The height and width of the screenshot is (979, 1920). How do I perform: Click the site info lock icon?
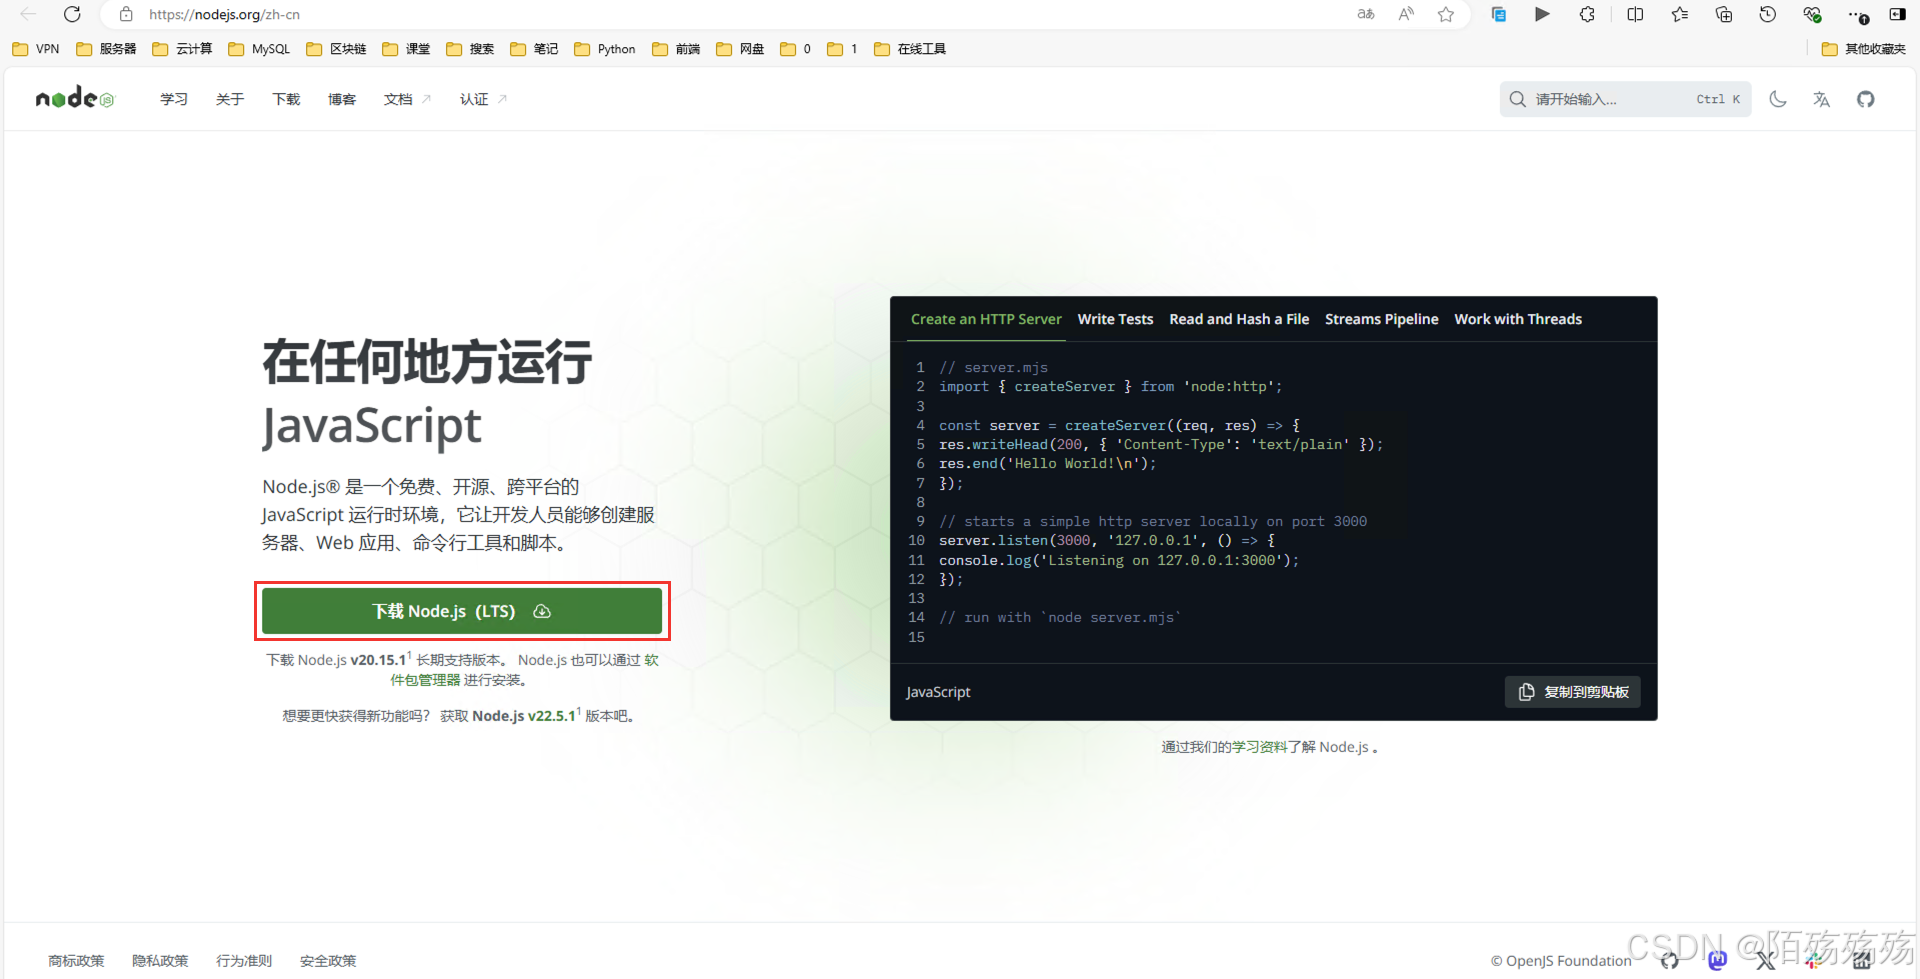[126, 14]
